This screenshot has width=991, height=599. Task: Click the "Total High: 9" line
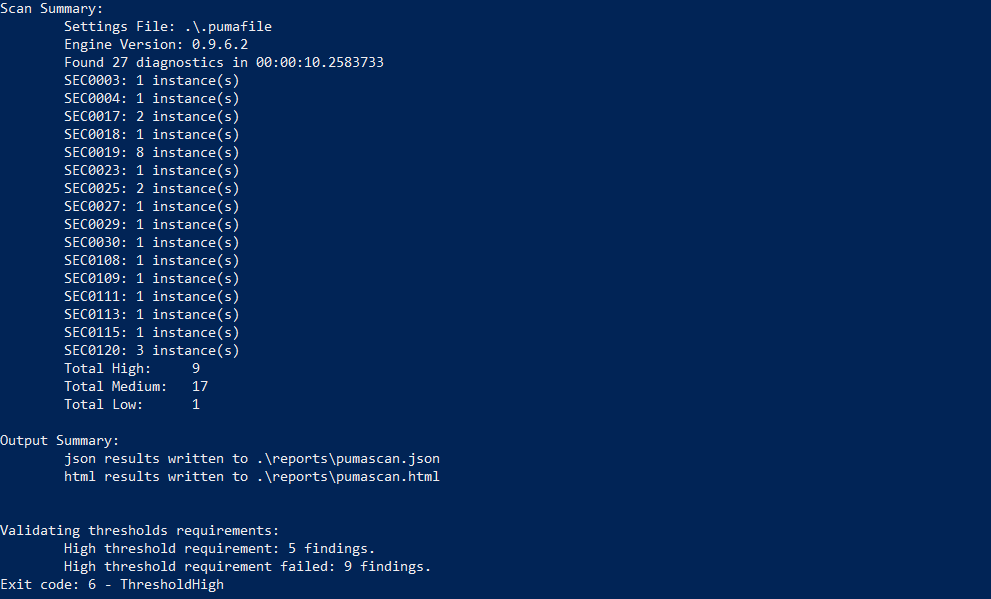[131, 368]
